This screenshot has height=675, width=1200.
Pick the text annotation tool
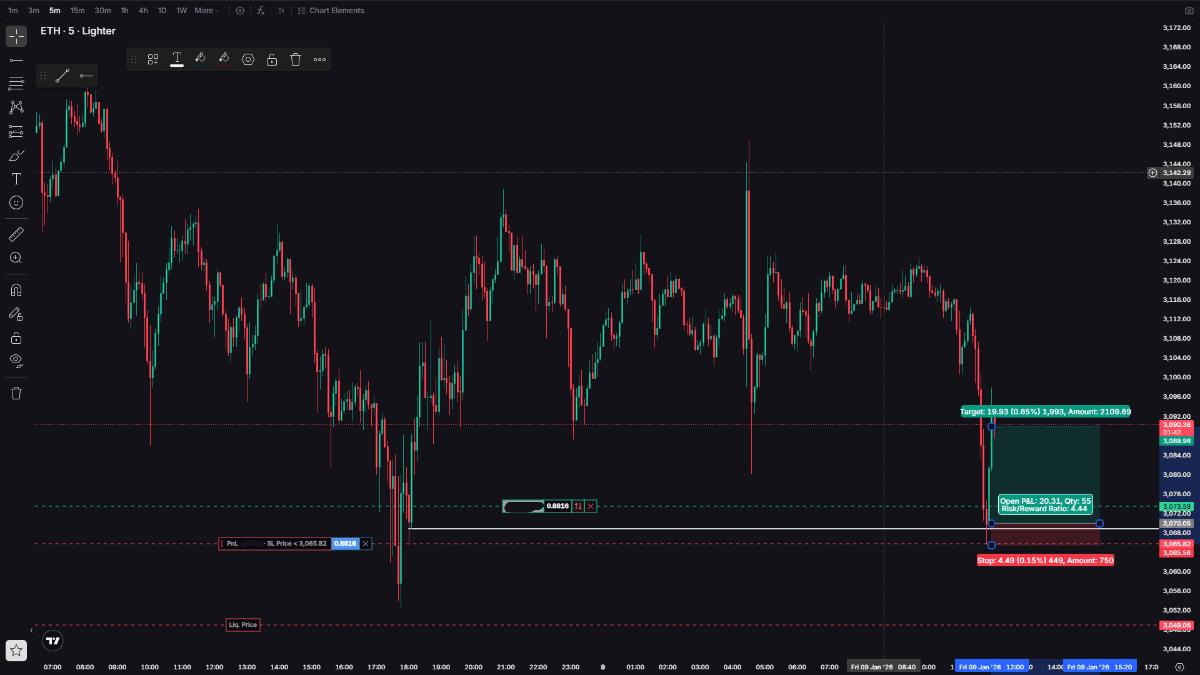tap(16, 179)
